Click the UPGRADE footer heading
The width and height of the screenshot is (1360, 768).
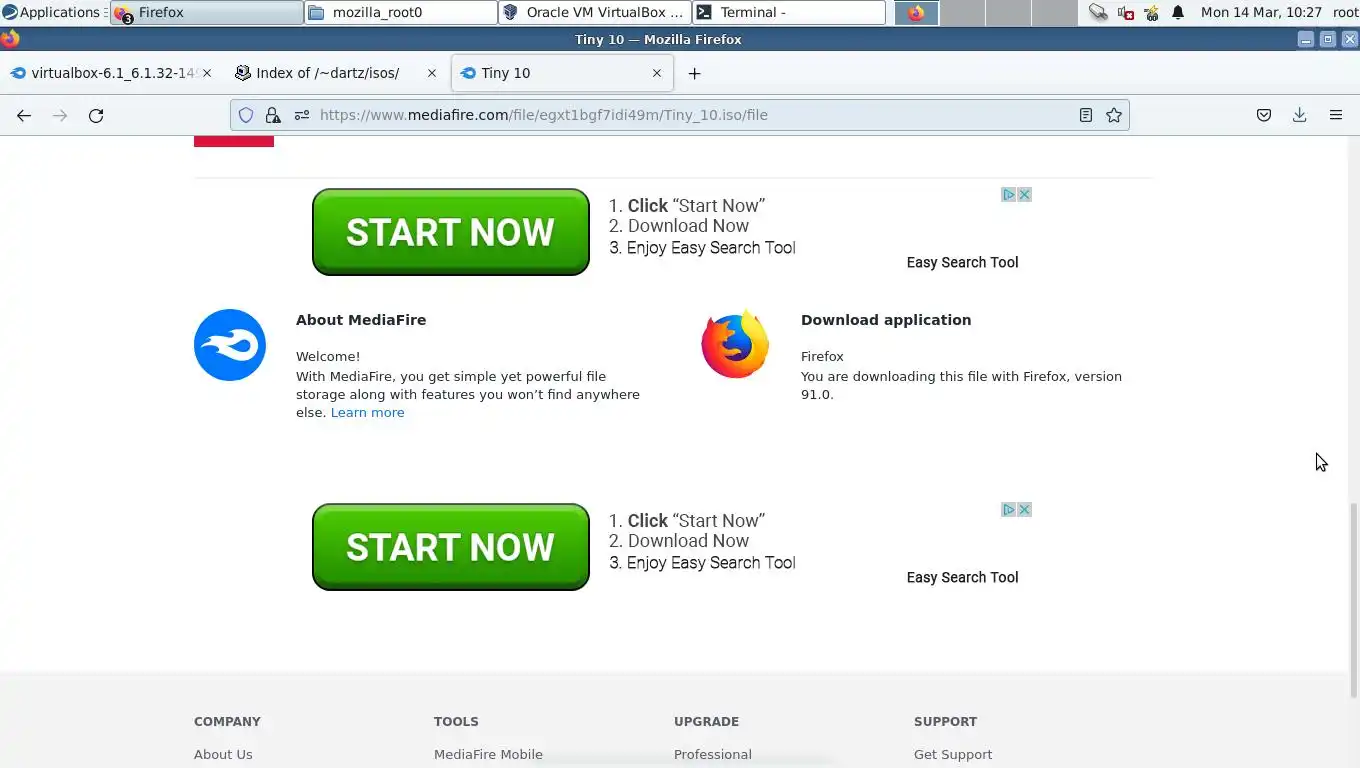pyautogui.click(x=706, y=721)
